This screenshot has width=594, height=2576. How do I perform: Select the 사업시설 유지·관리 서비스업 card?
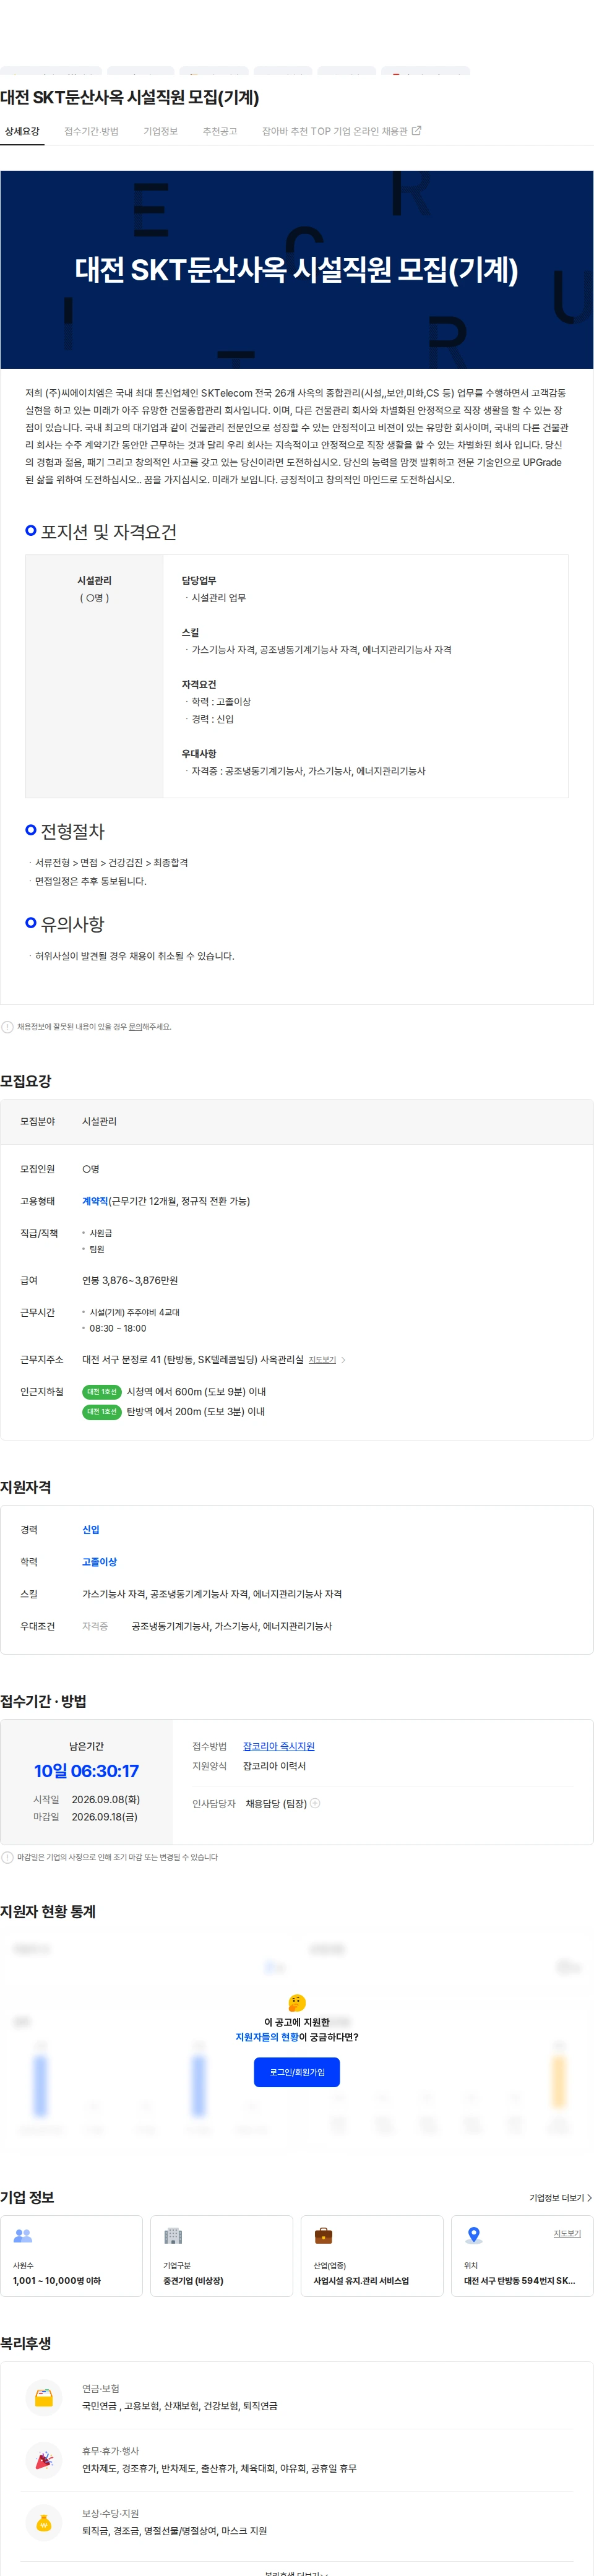coord(372,2256)
